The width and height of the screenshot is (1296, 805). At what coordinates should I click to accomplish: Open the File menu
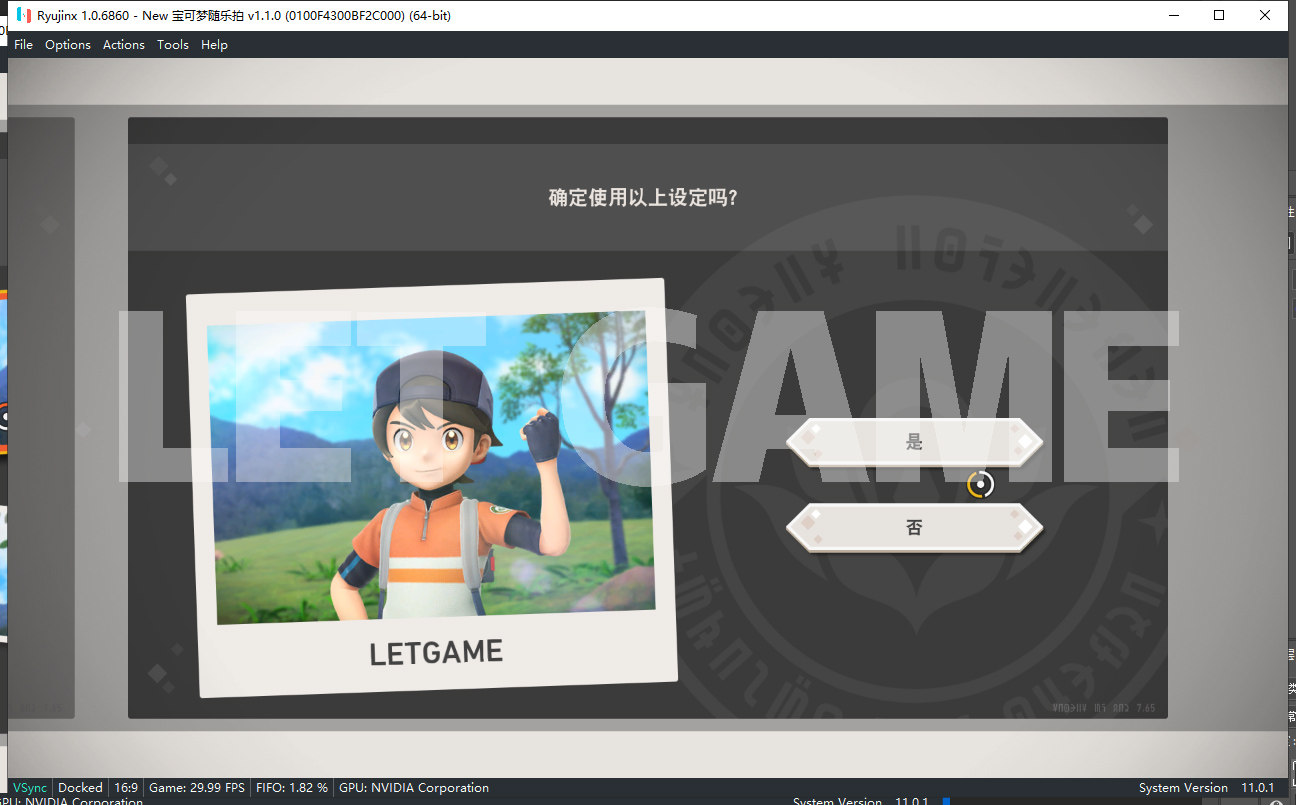tap(24, 45)
